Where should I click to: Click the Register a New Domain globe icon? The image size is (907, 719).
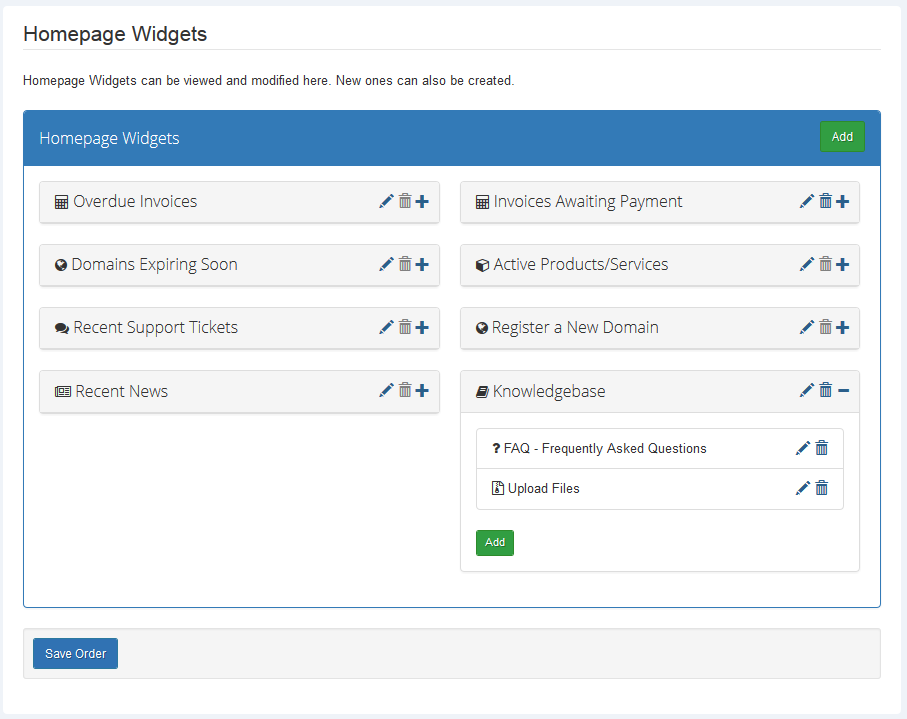coord(481,328)
